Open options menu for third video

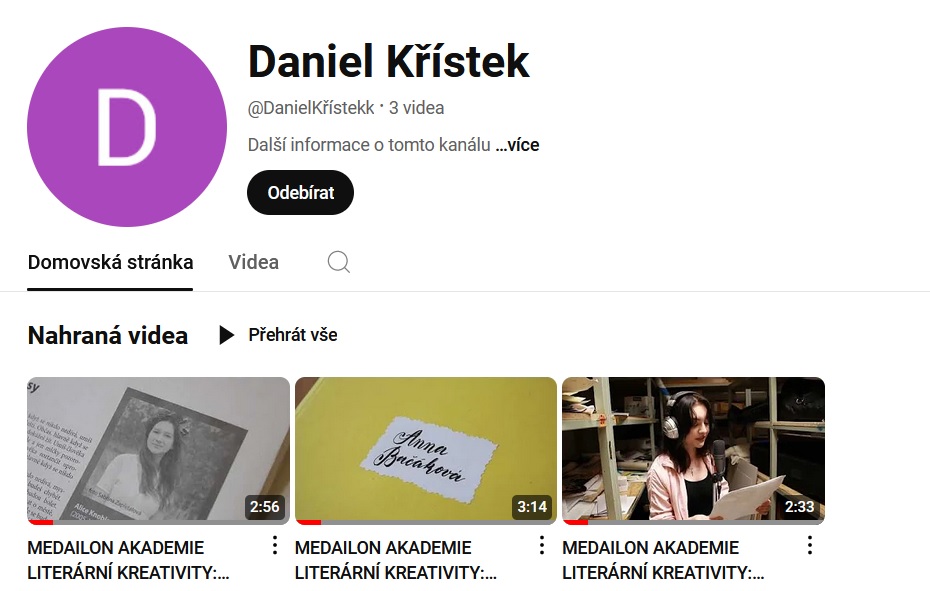(x=810, y=545)
